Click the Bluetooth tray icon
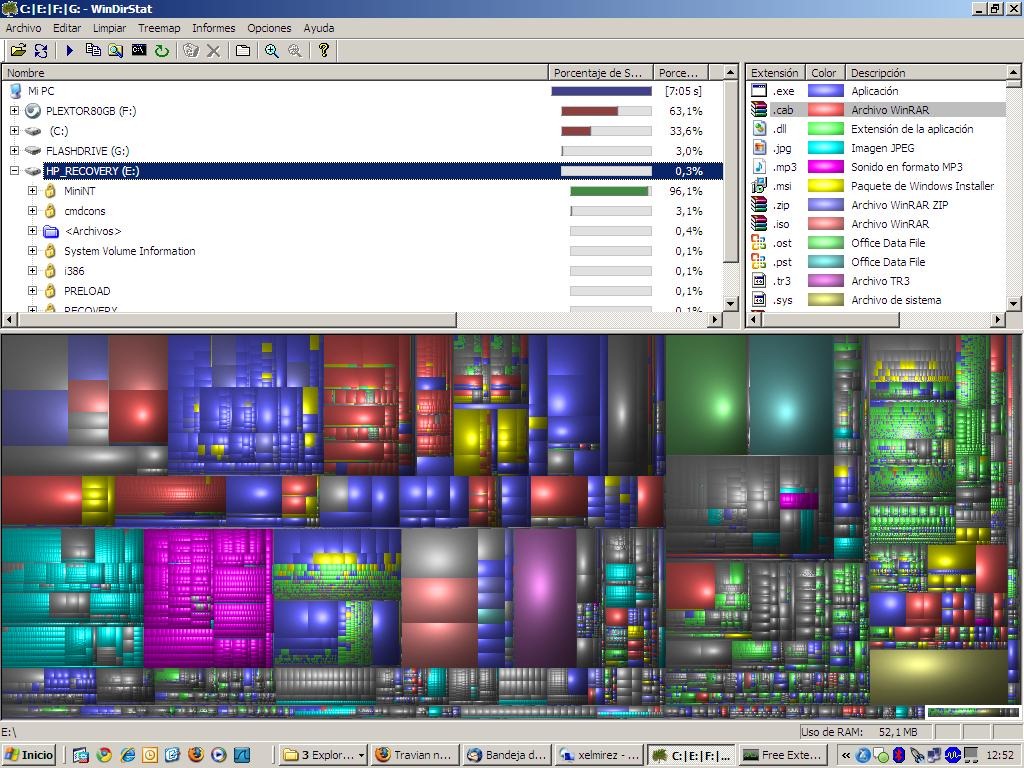The image size is (1024, 768). click(899, 755)
